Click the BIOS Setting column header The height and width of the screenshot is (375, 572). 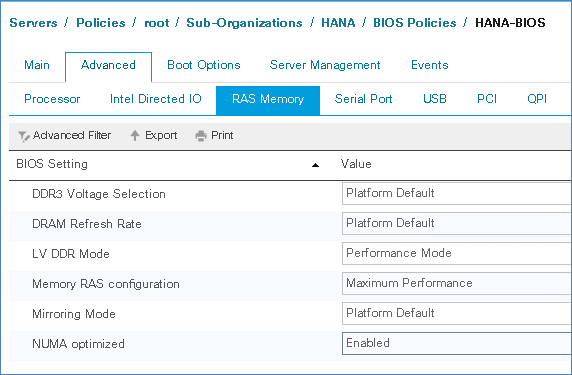click(52, 164)
